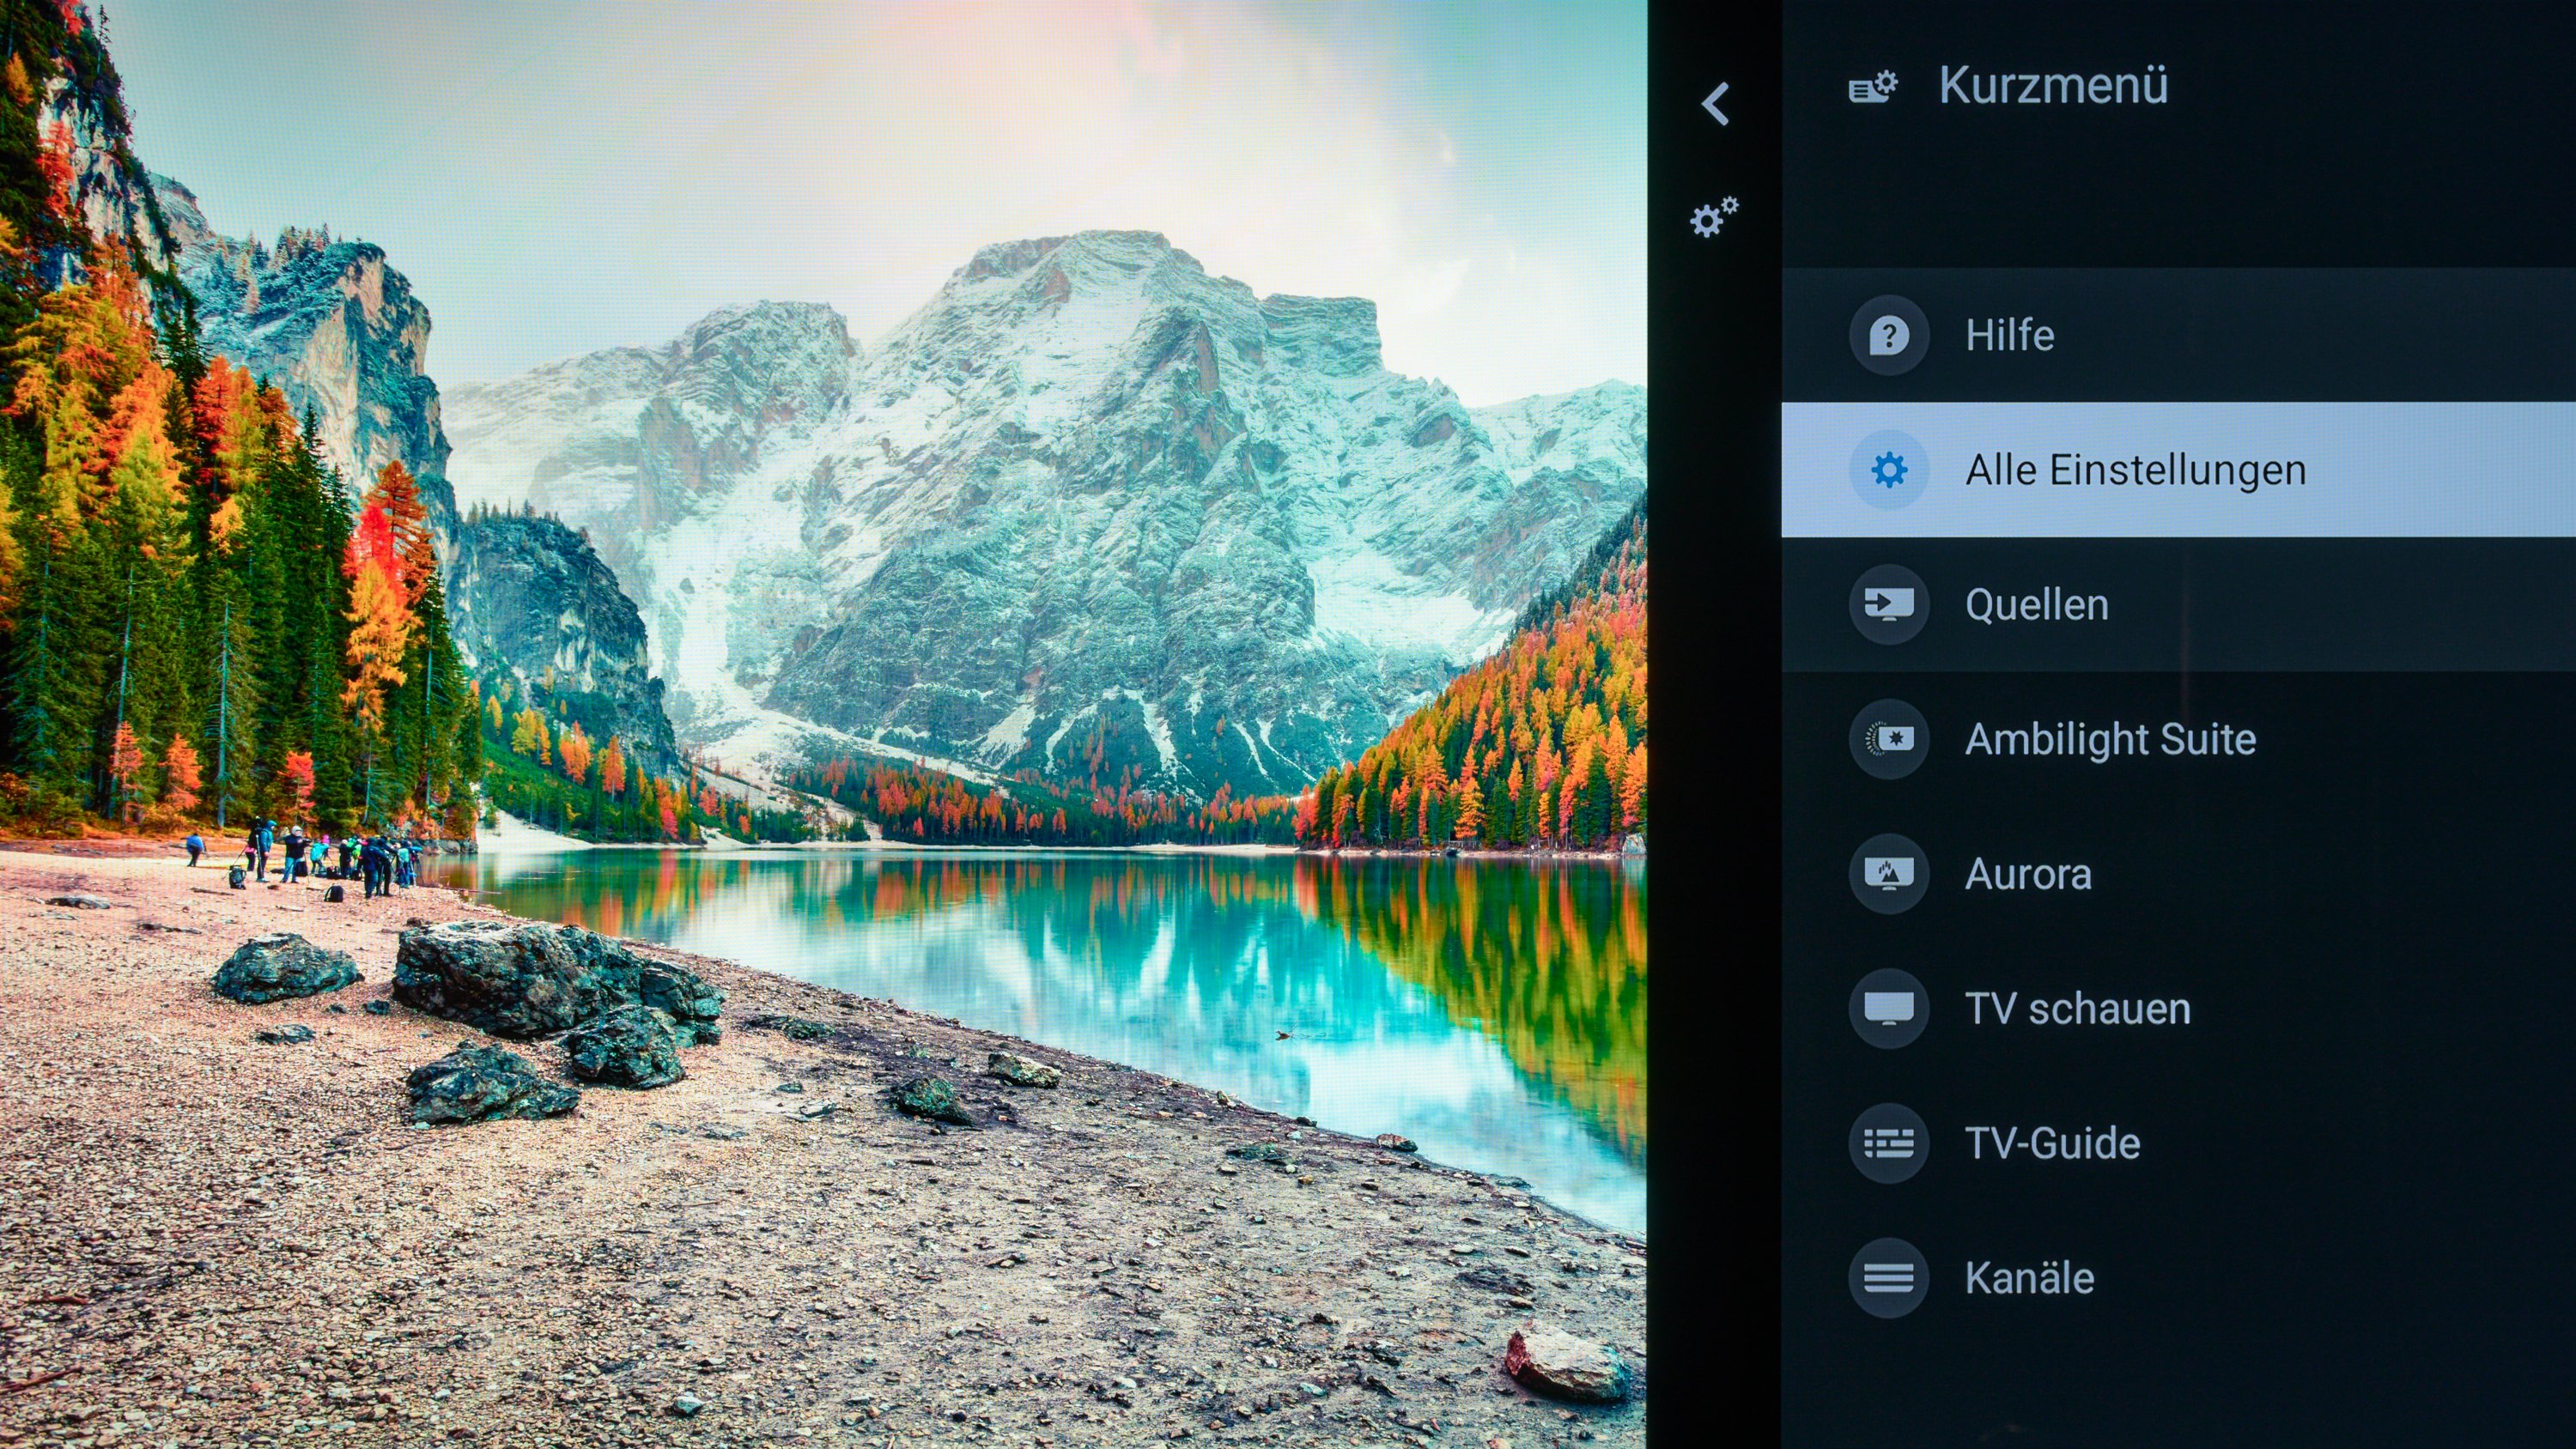Select Kanäle text entry
The height and width of the screenshot is (1449, 2576).
(2029, 1278)
